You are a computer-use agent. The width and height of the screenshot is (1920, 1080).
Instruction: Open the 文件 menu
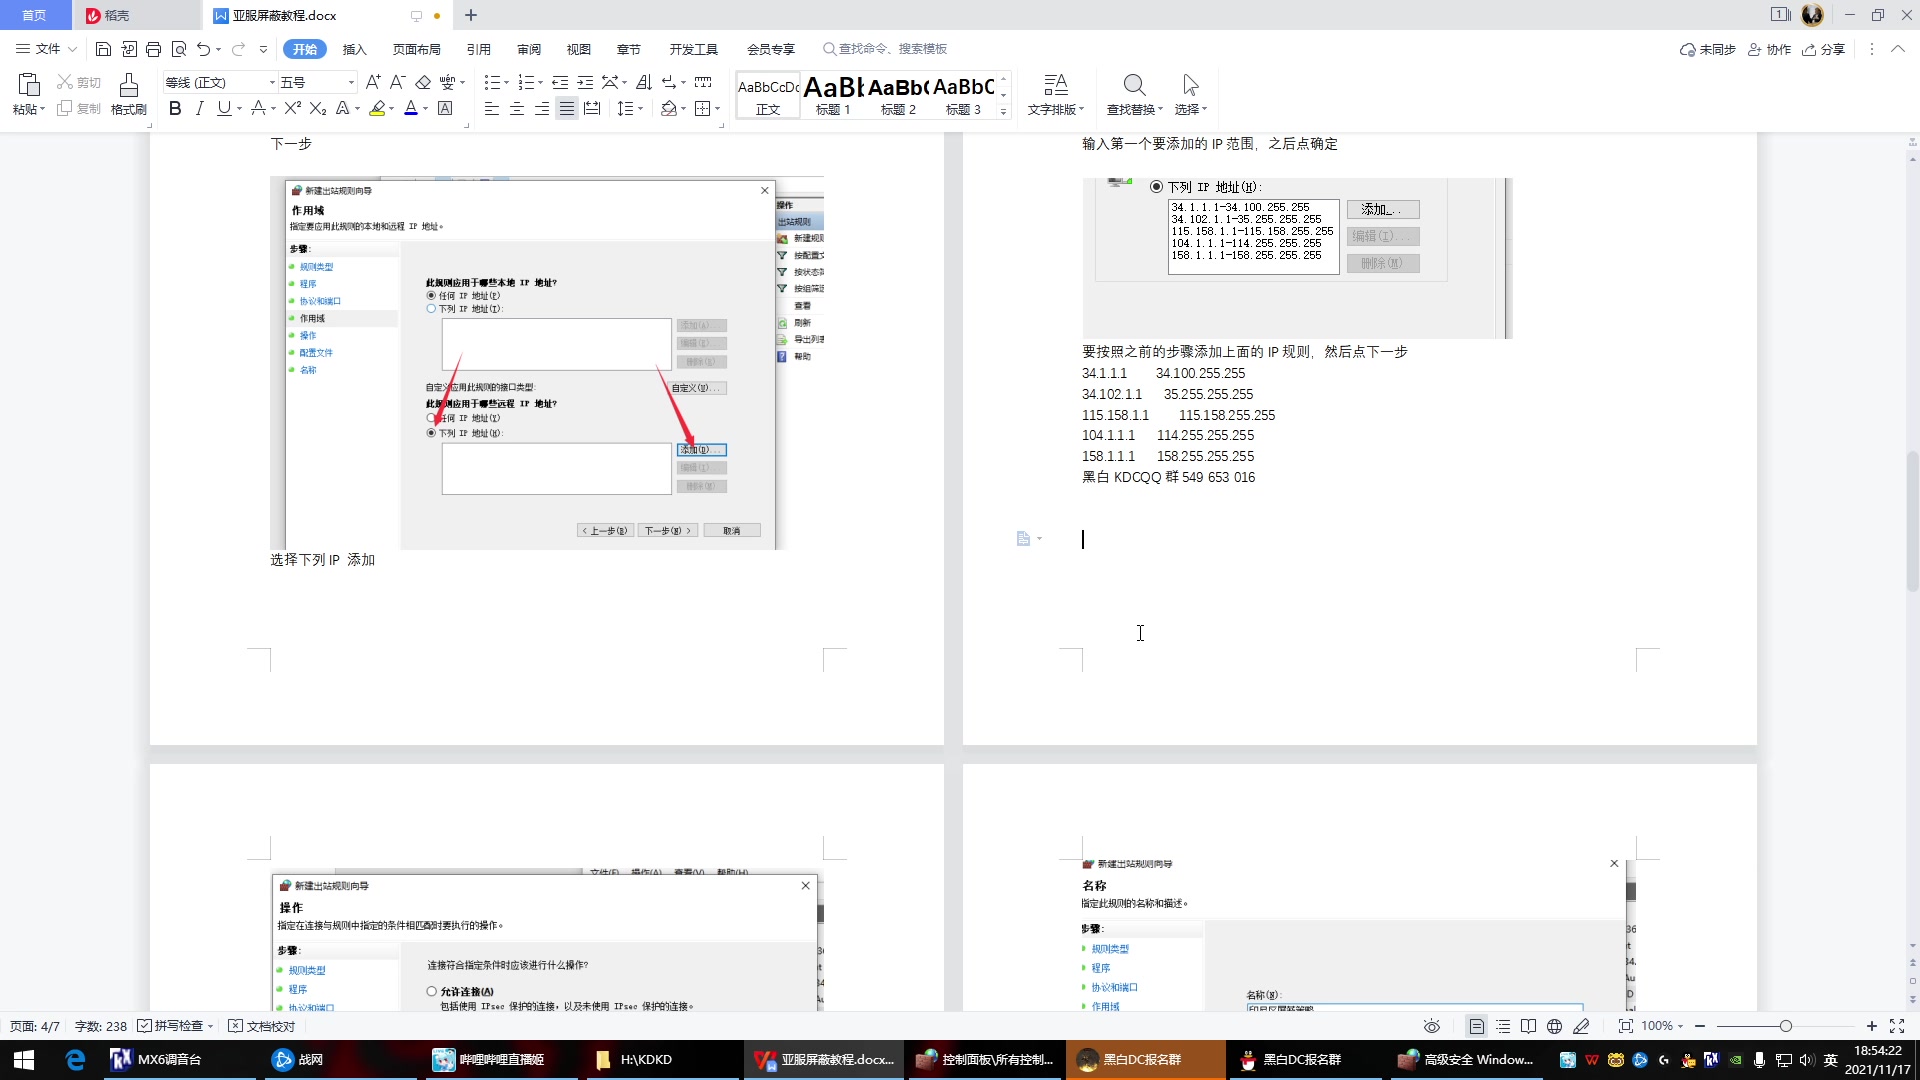pos(46,49)
